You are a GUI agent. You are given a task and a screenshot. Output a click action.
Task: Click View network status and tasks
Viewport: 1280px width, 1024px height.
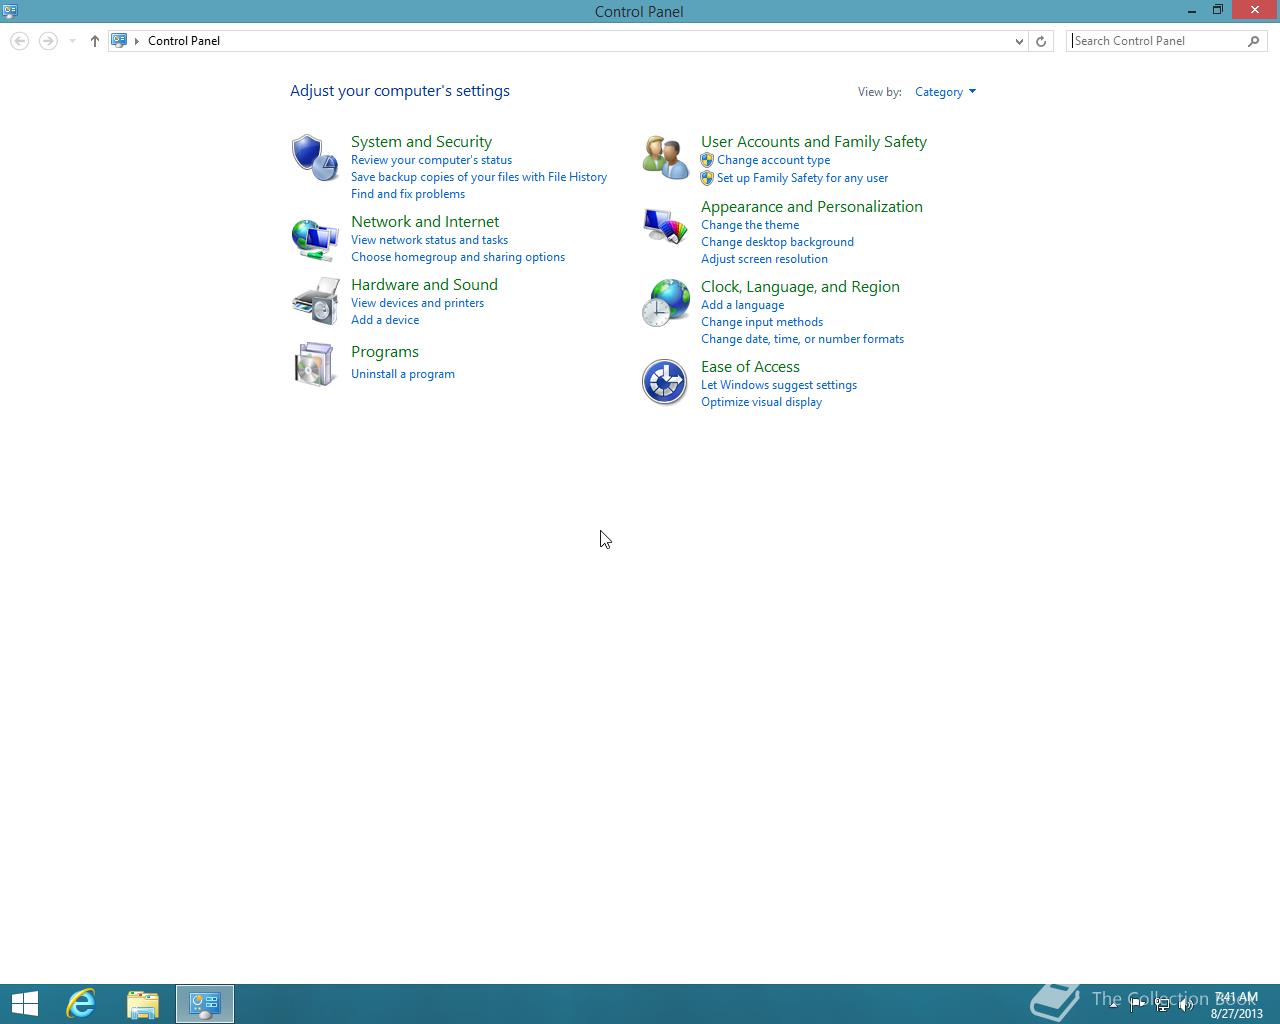[429, 240]
